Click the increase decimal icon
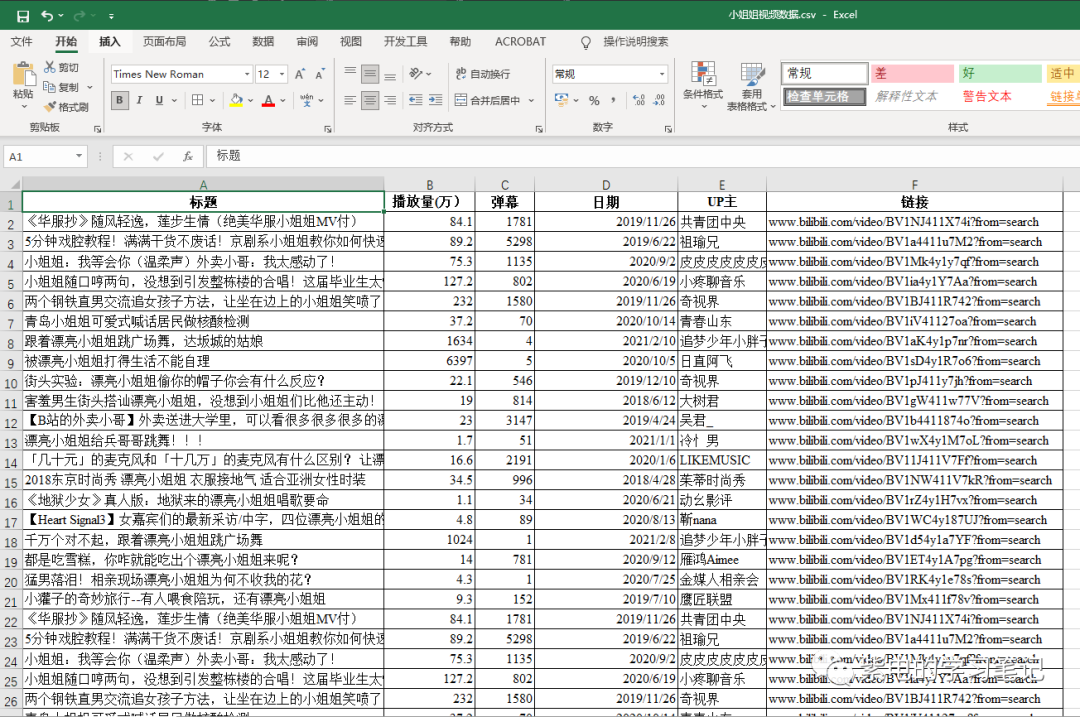The height and width of the screenshot is (717, 1080). [x=638, y=101]
